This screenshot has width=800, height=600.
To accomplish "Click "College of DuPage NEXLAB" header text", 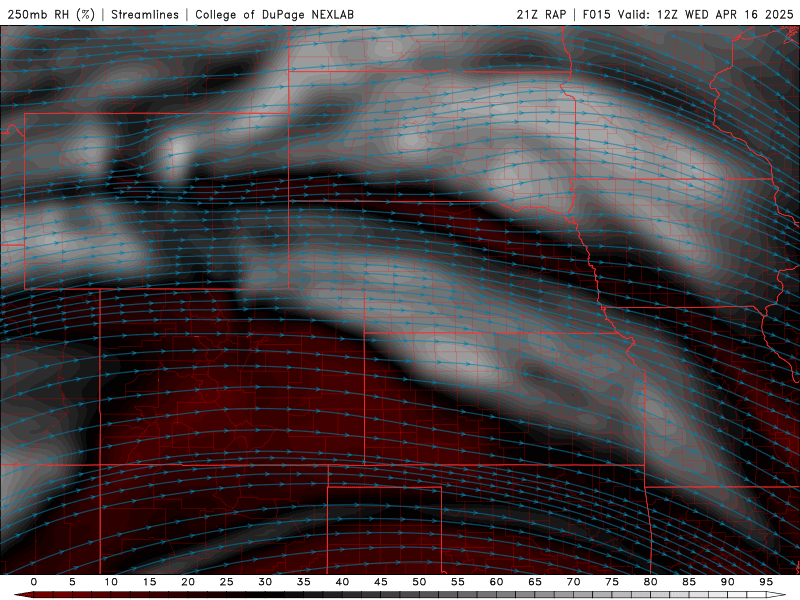I will coord(274,14).
